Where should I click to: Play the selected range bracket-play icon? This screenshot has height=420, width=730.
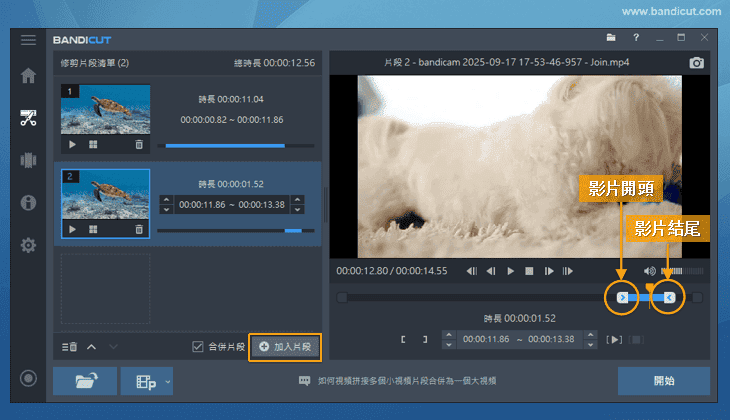[x=614, y=339]
